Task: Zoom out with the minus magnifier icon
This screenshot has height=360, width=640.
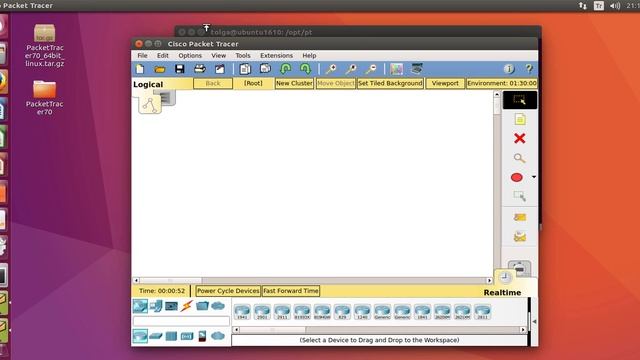Action: tap(371, 69)
